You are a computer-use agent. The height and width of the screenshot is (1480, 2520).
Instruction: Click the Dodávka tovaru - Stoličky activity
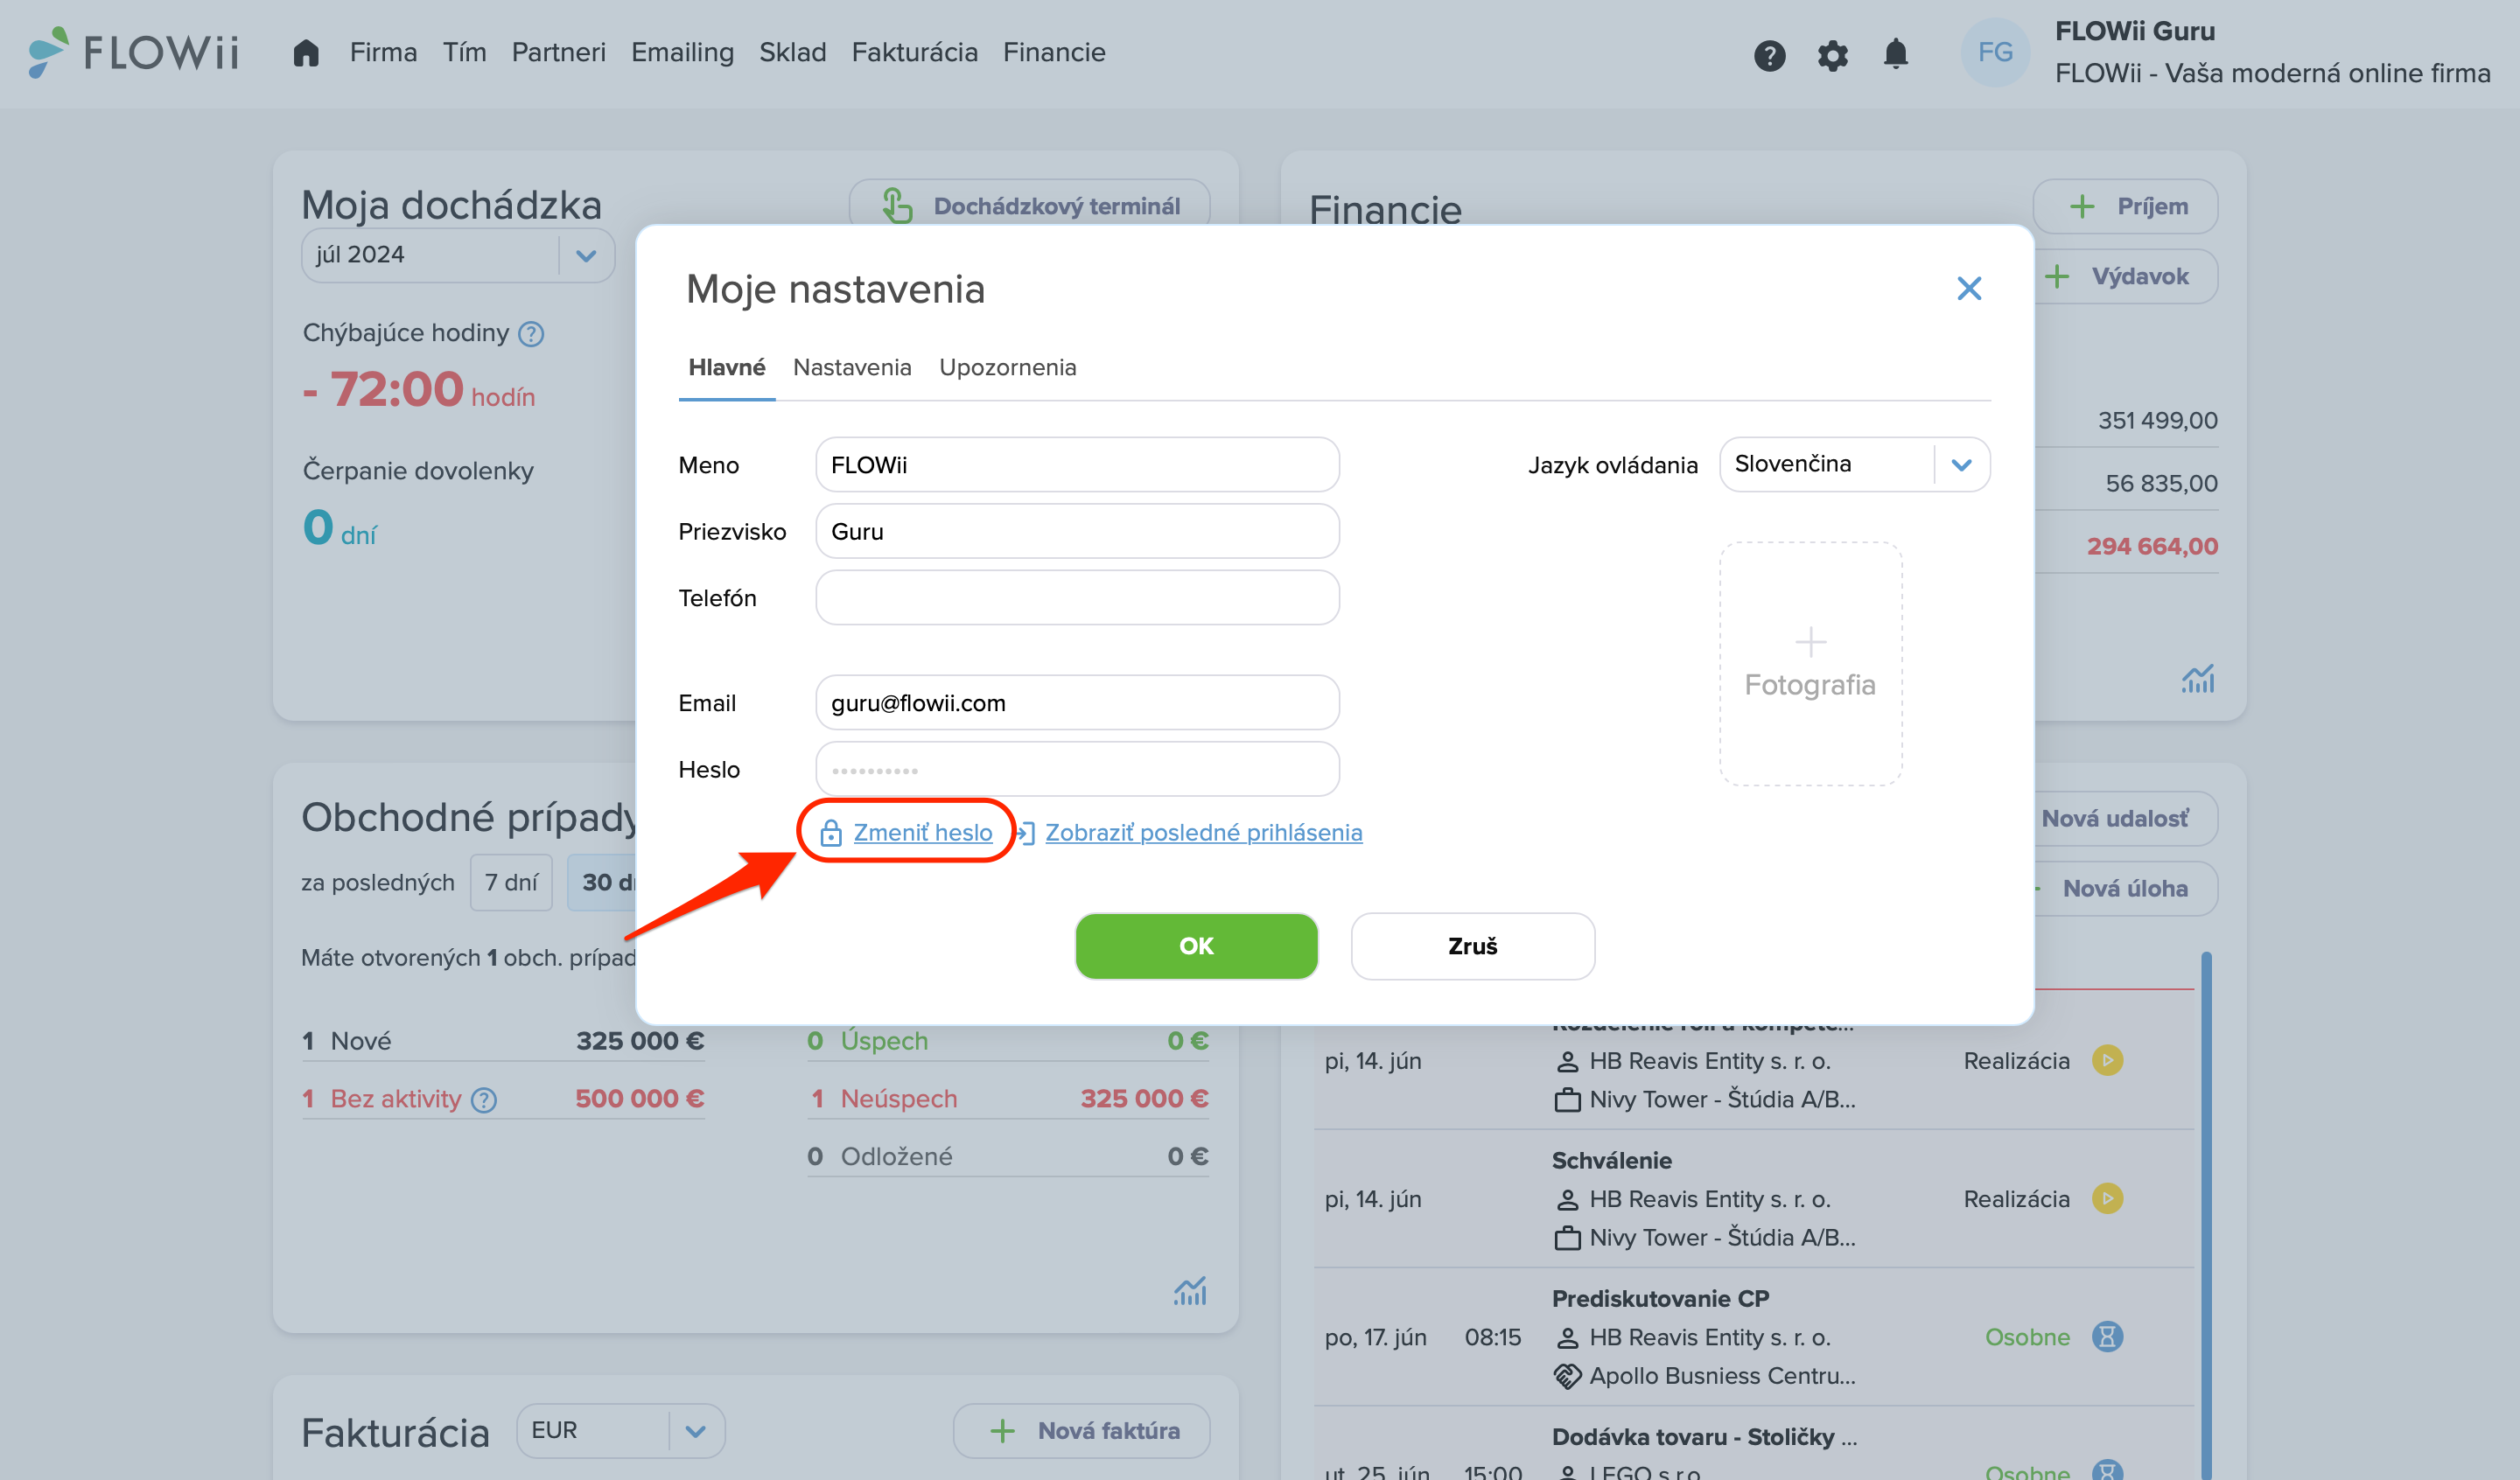click(x=1704, y=1437)
